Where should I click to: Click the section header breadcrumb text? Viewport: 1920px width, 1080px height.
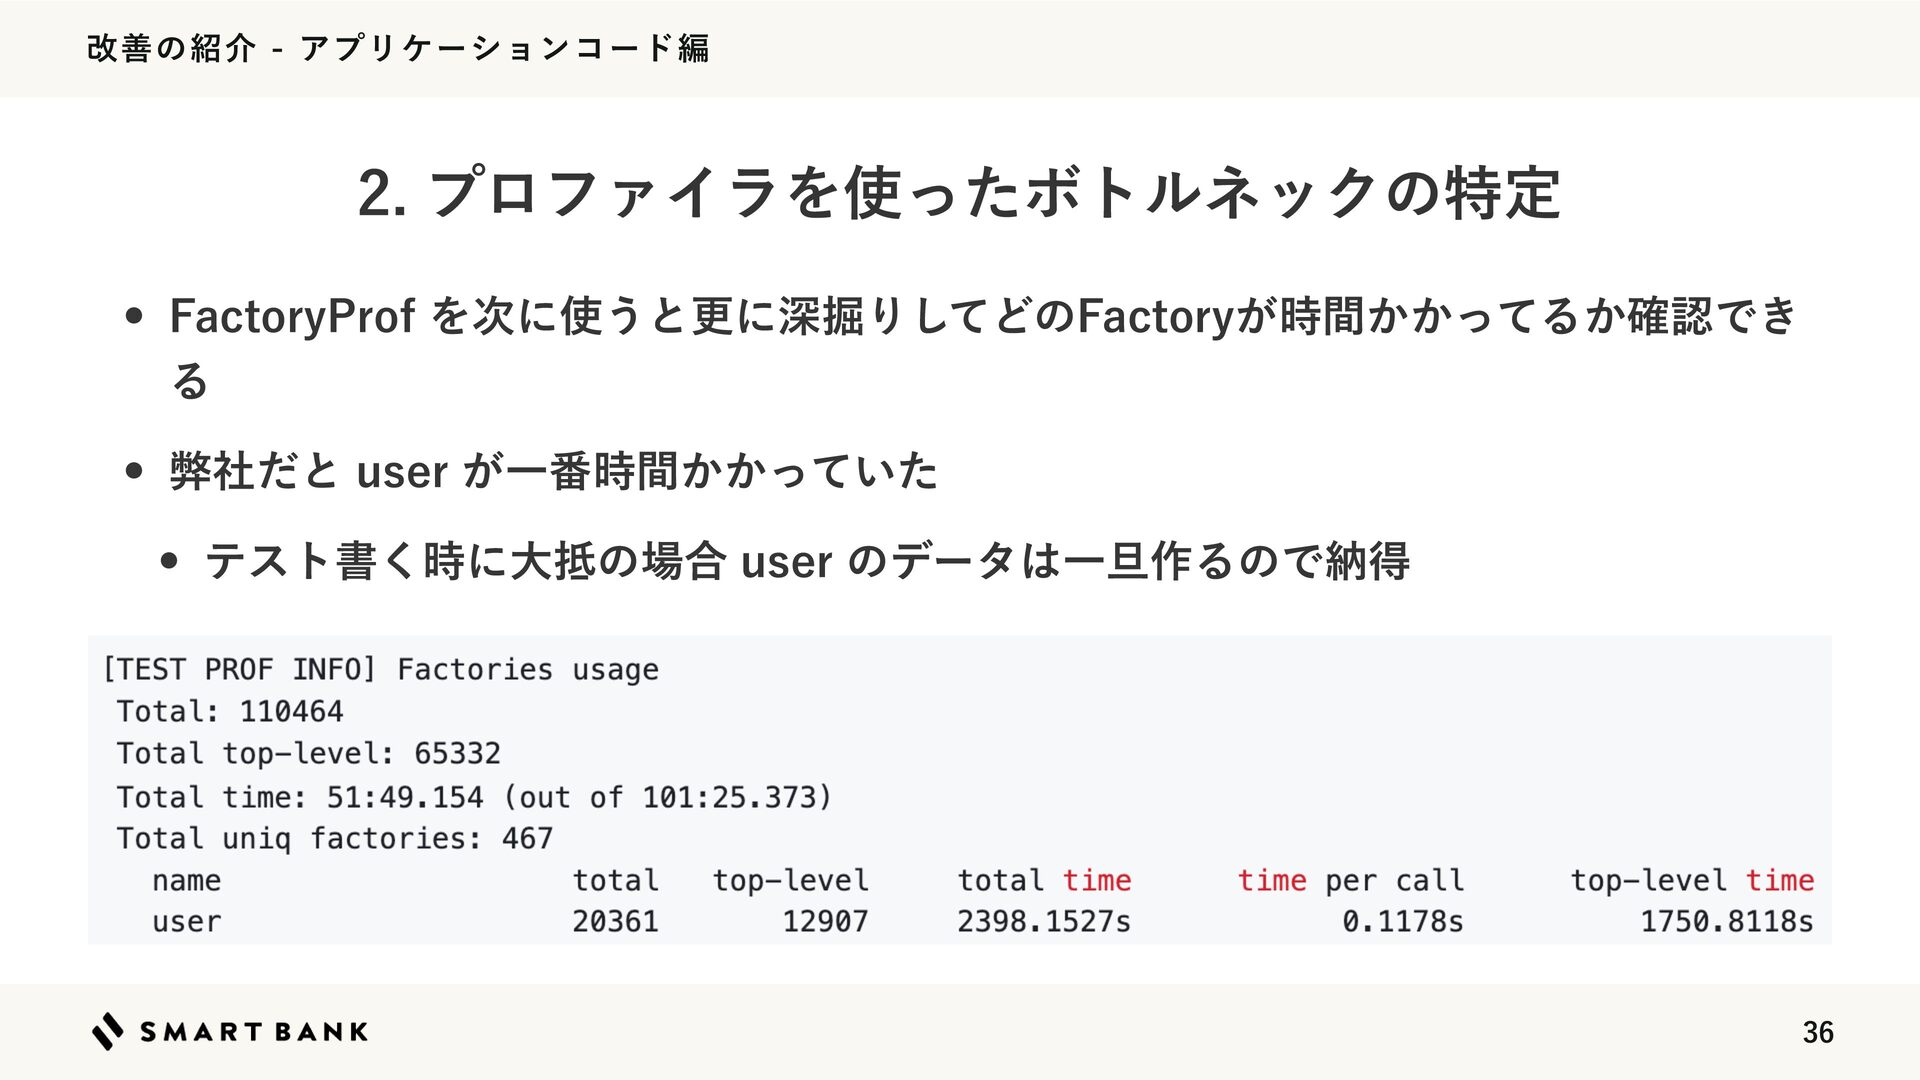point(398,48)
